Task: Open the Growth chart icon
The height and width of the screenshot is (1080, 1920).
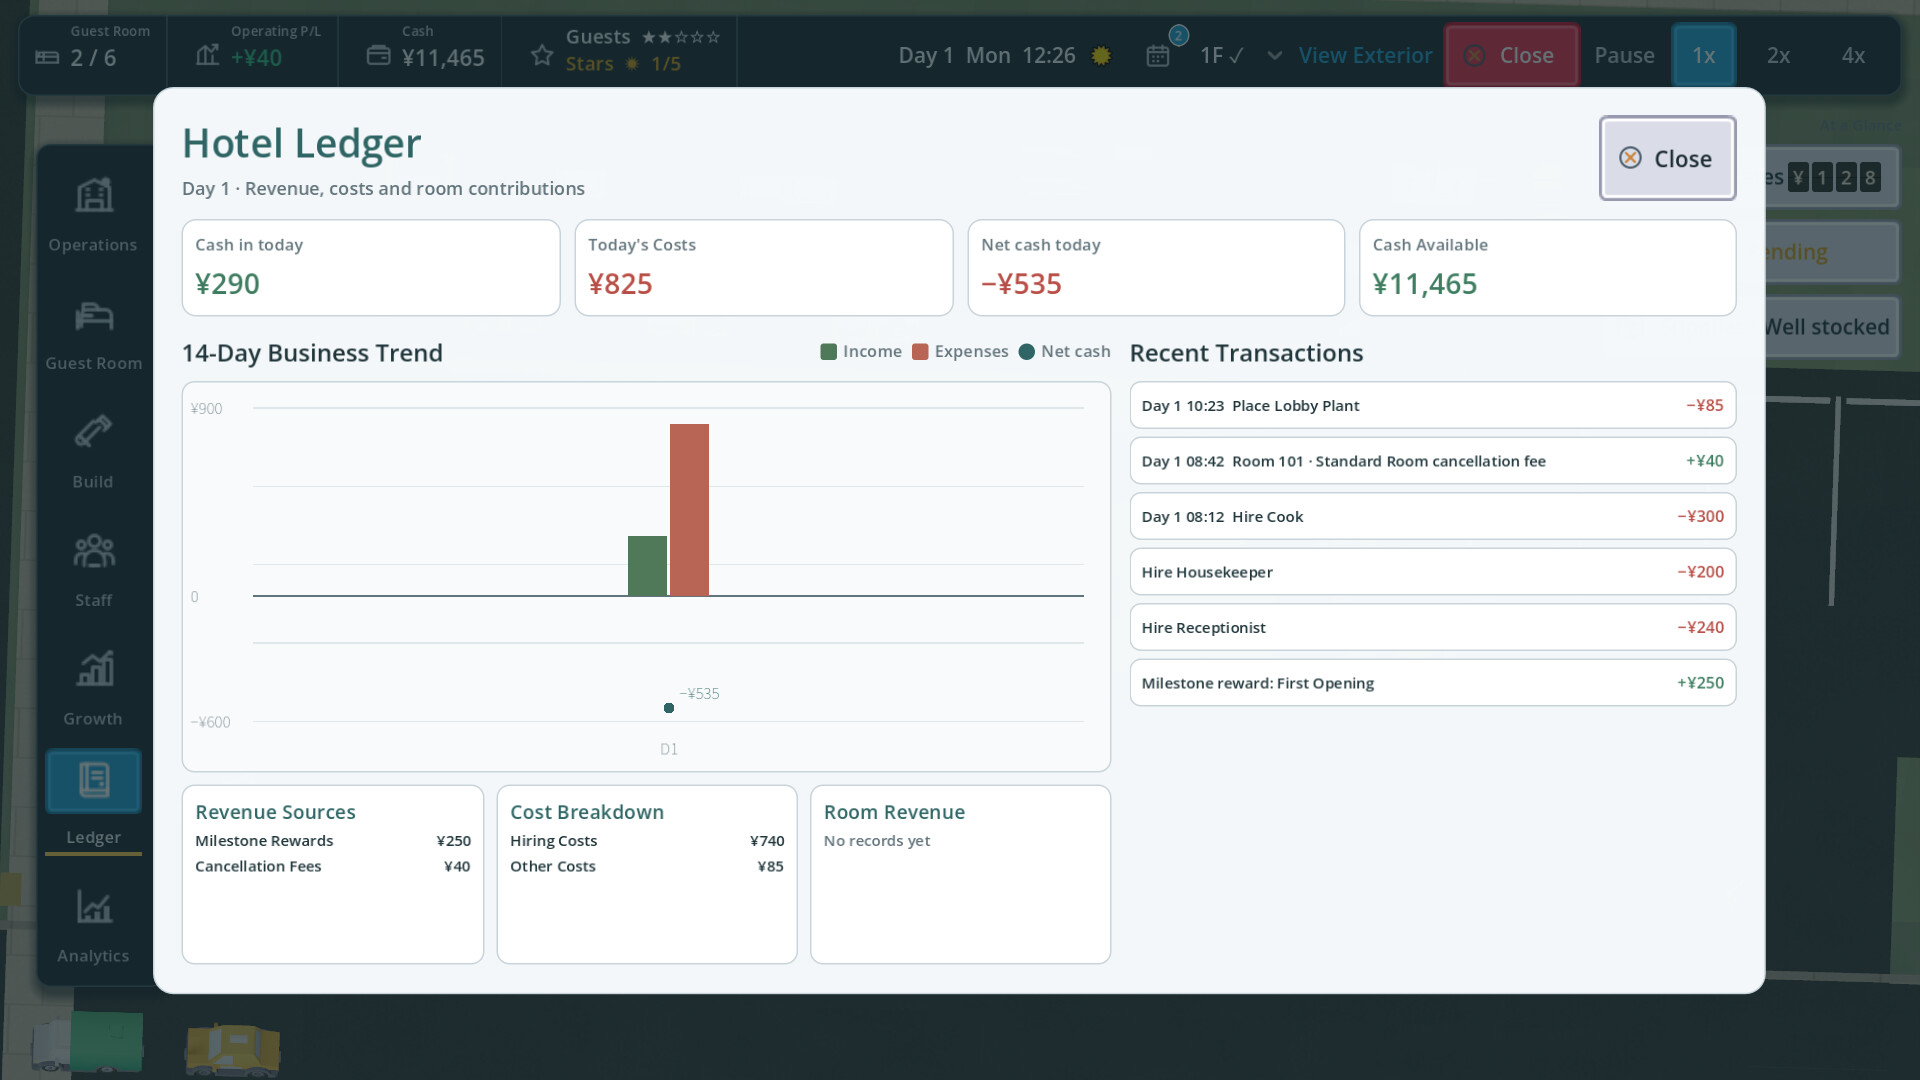Action: pyautogui.click(x=95, y=668)
